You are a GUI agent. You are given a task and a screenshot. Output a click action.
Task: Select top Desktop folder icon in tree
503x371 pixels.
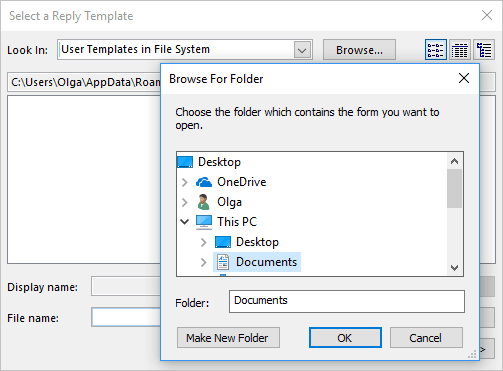pos(185,162)
